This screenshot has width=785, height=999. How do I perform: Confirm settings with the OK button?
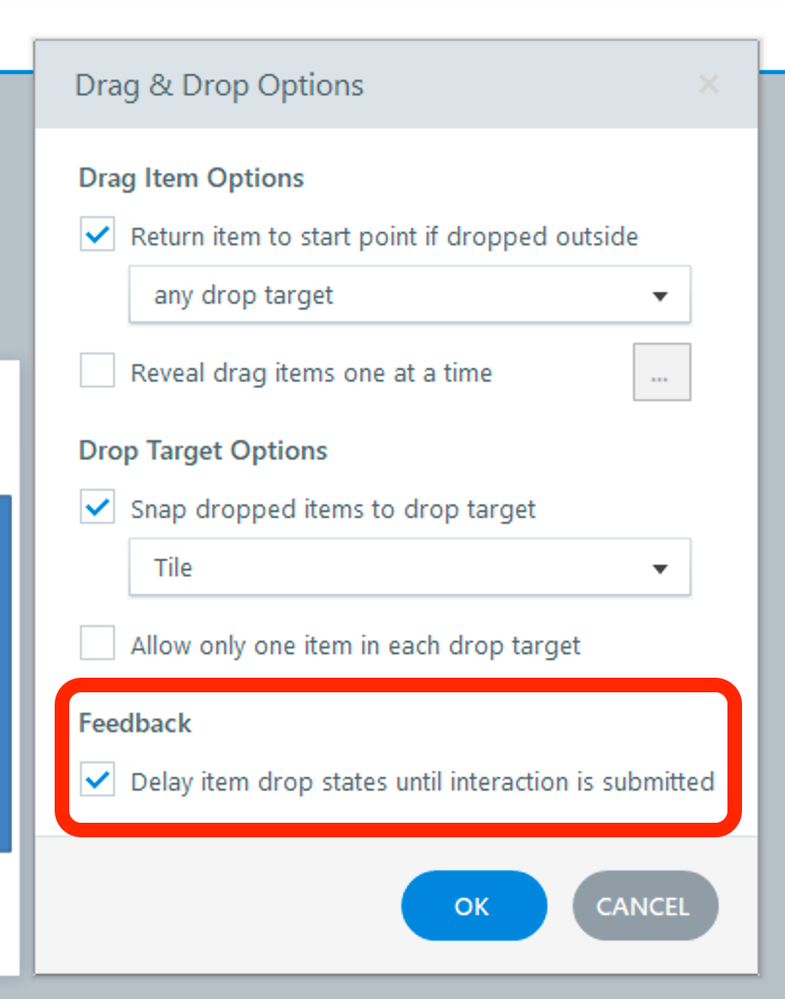(x=473, y=906)
